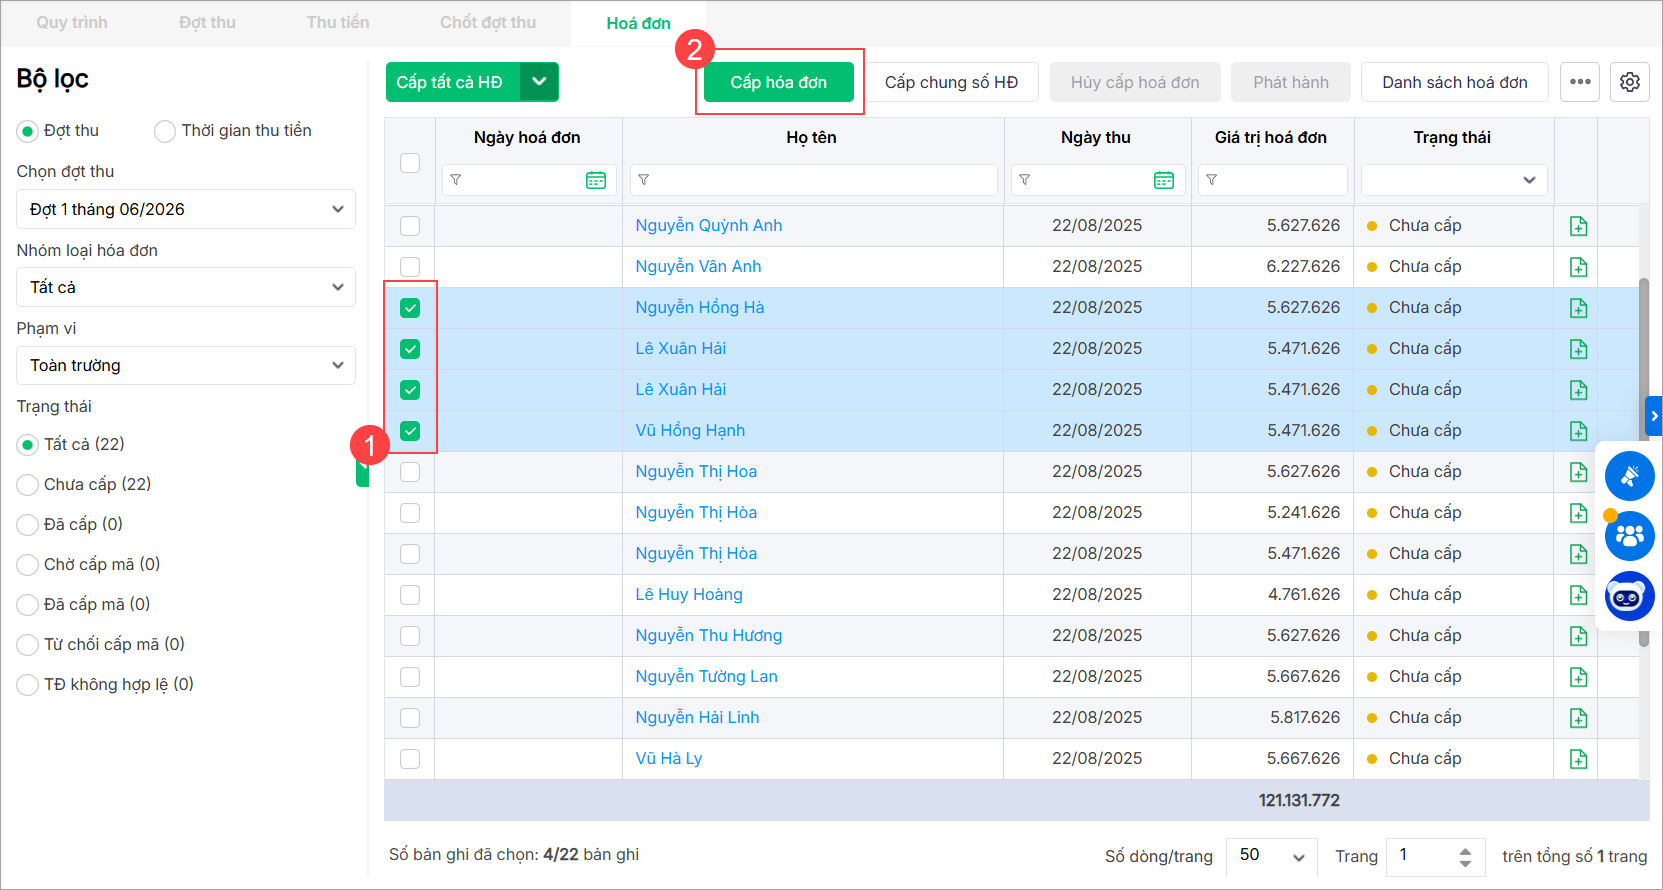Screen dimensions: 1663x890
Task: Click invoice icon for Vũ Hồng Hạnh row
Action: (x=1578, y=431)
